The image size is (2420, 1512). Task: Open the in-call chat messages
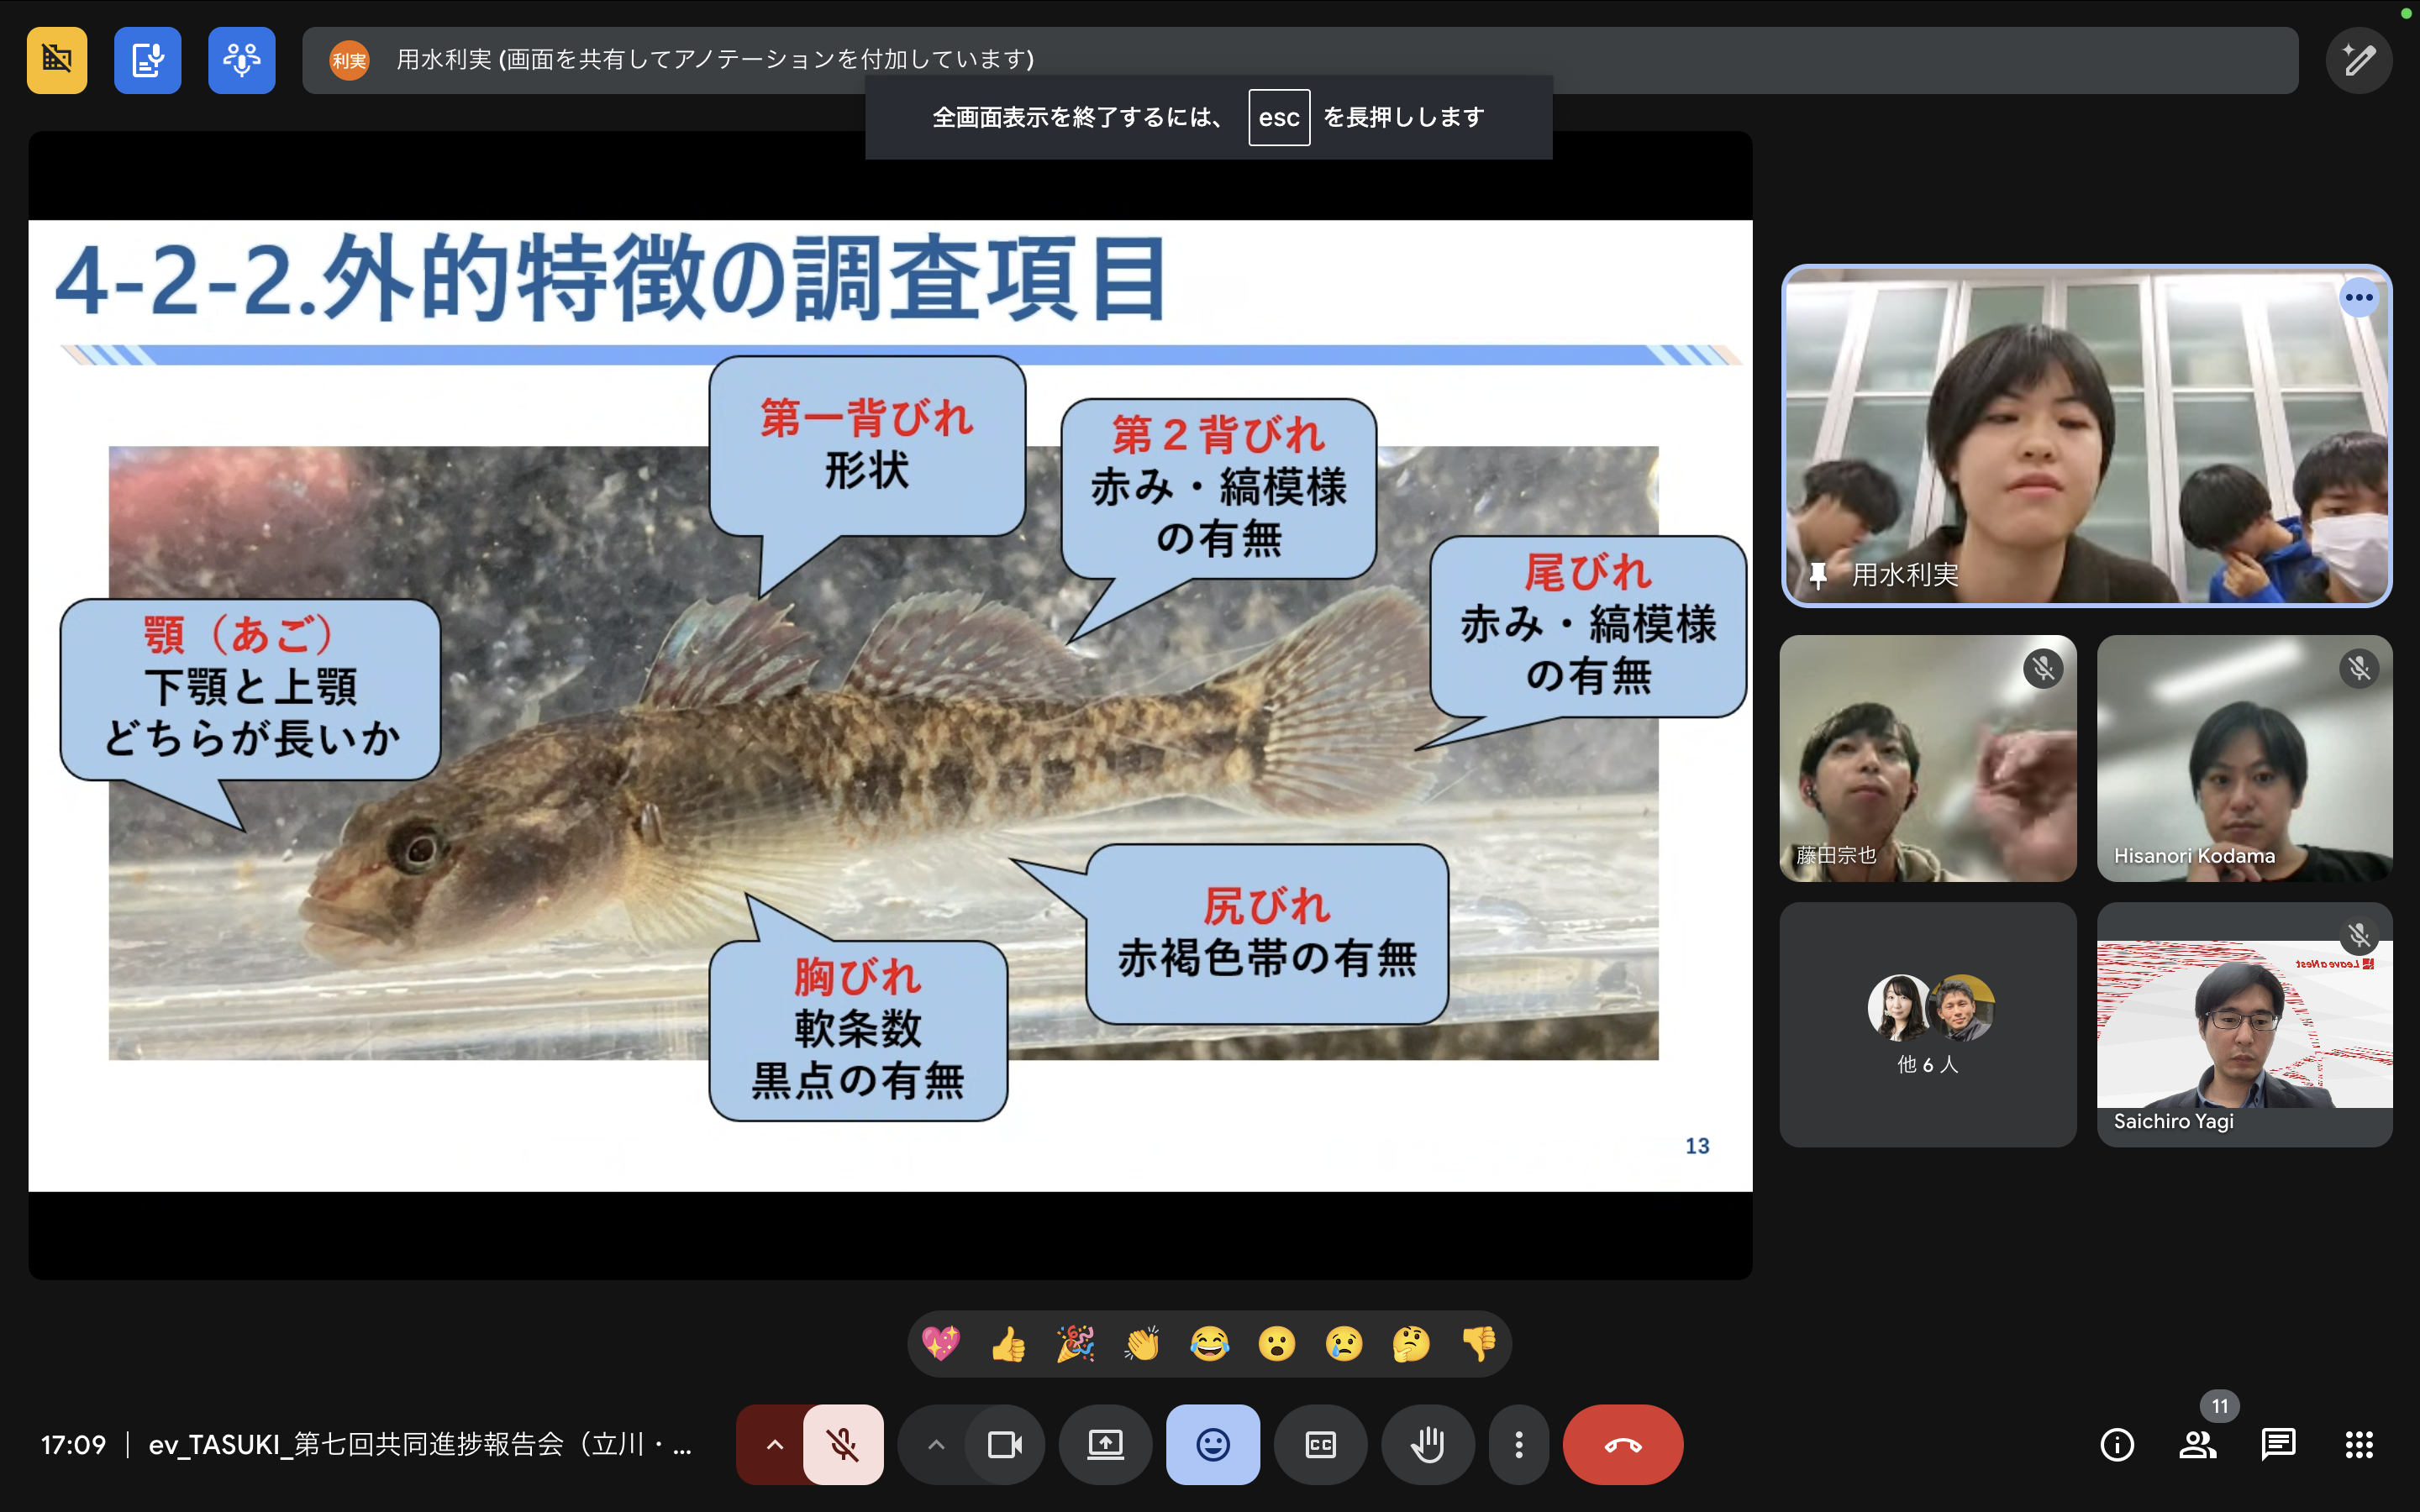2278,1445
